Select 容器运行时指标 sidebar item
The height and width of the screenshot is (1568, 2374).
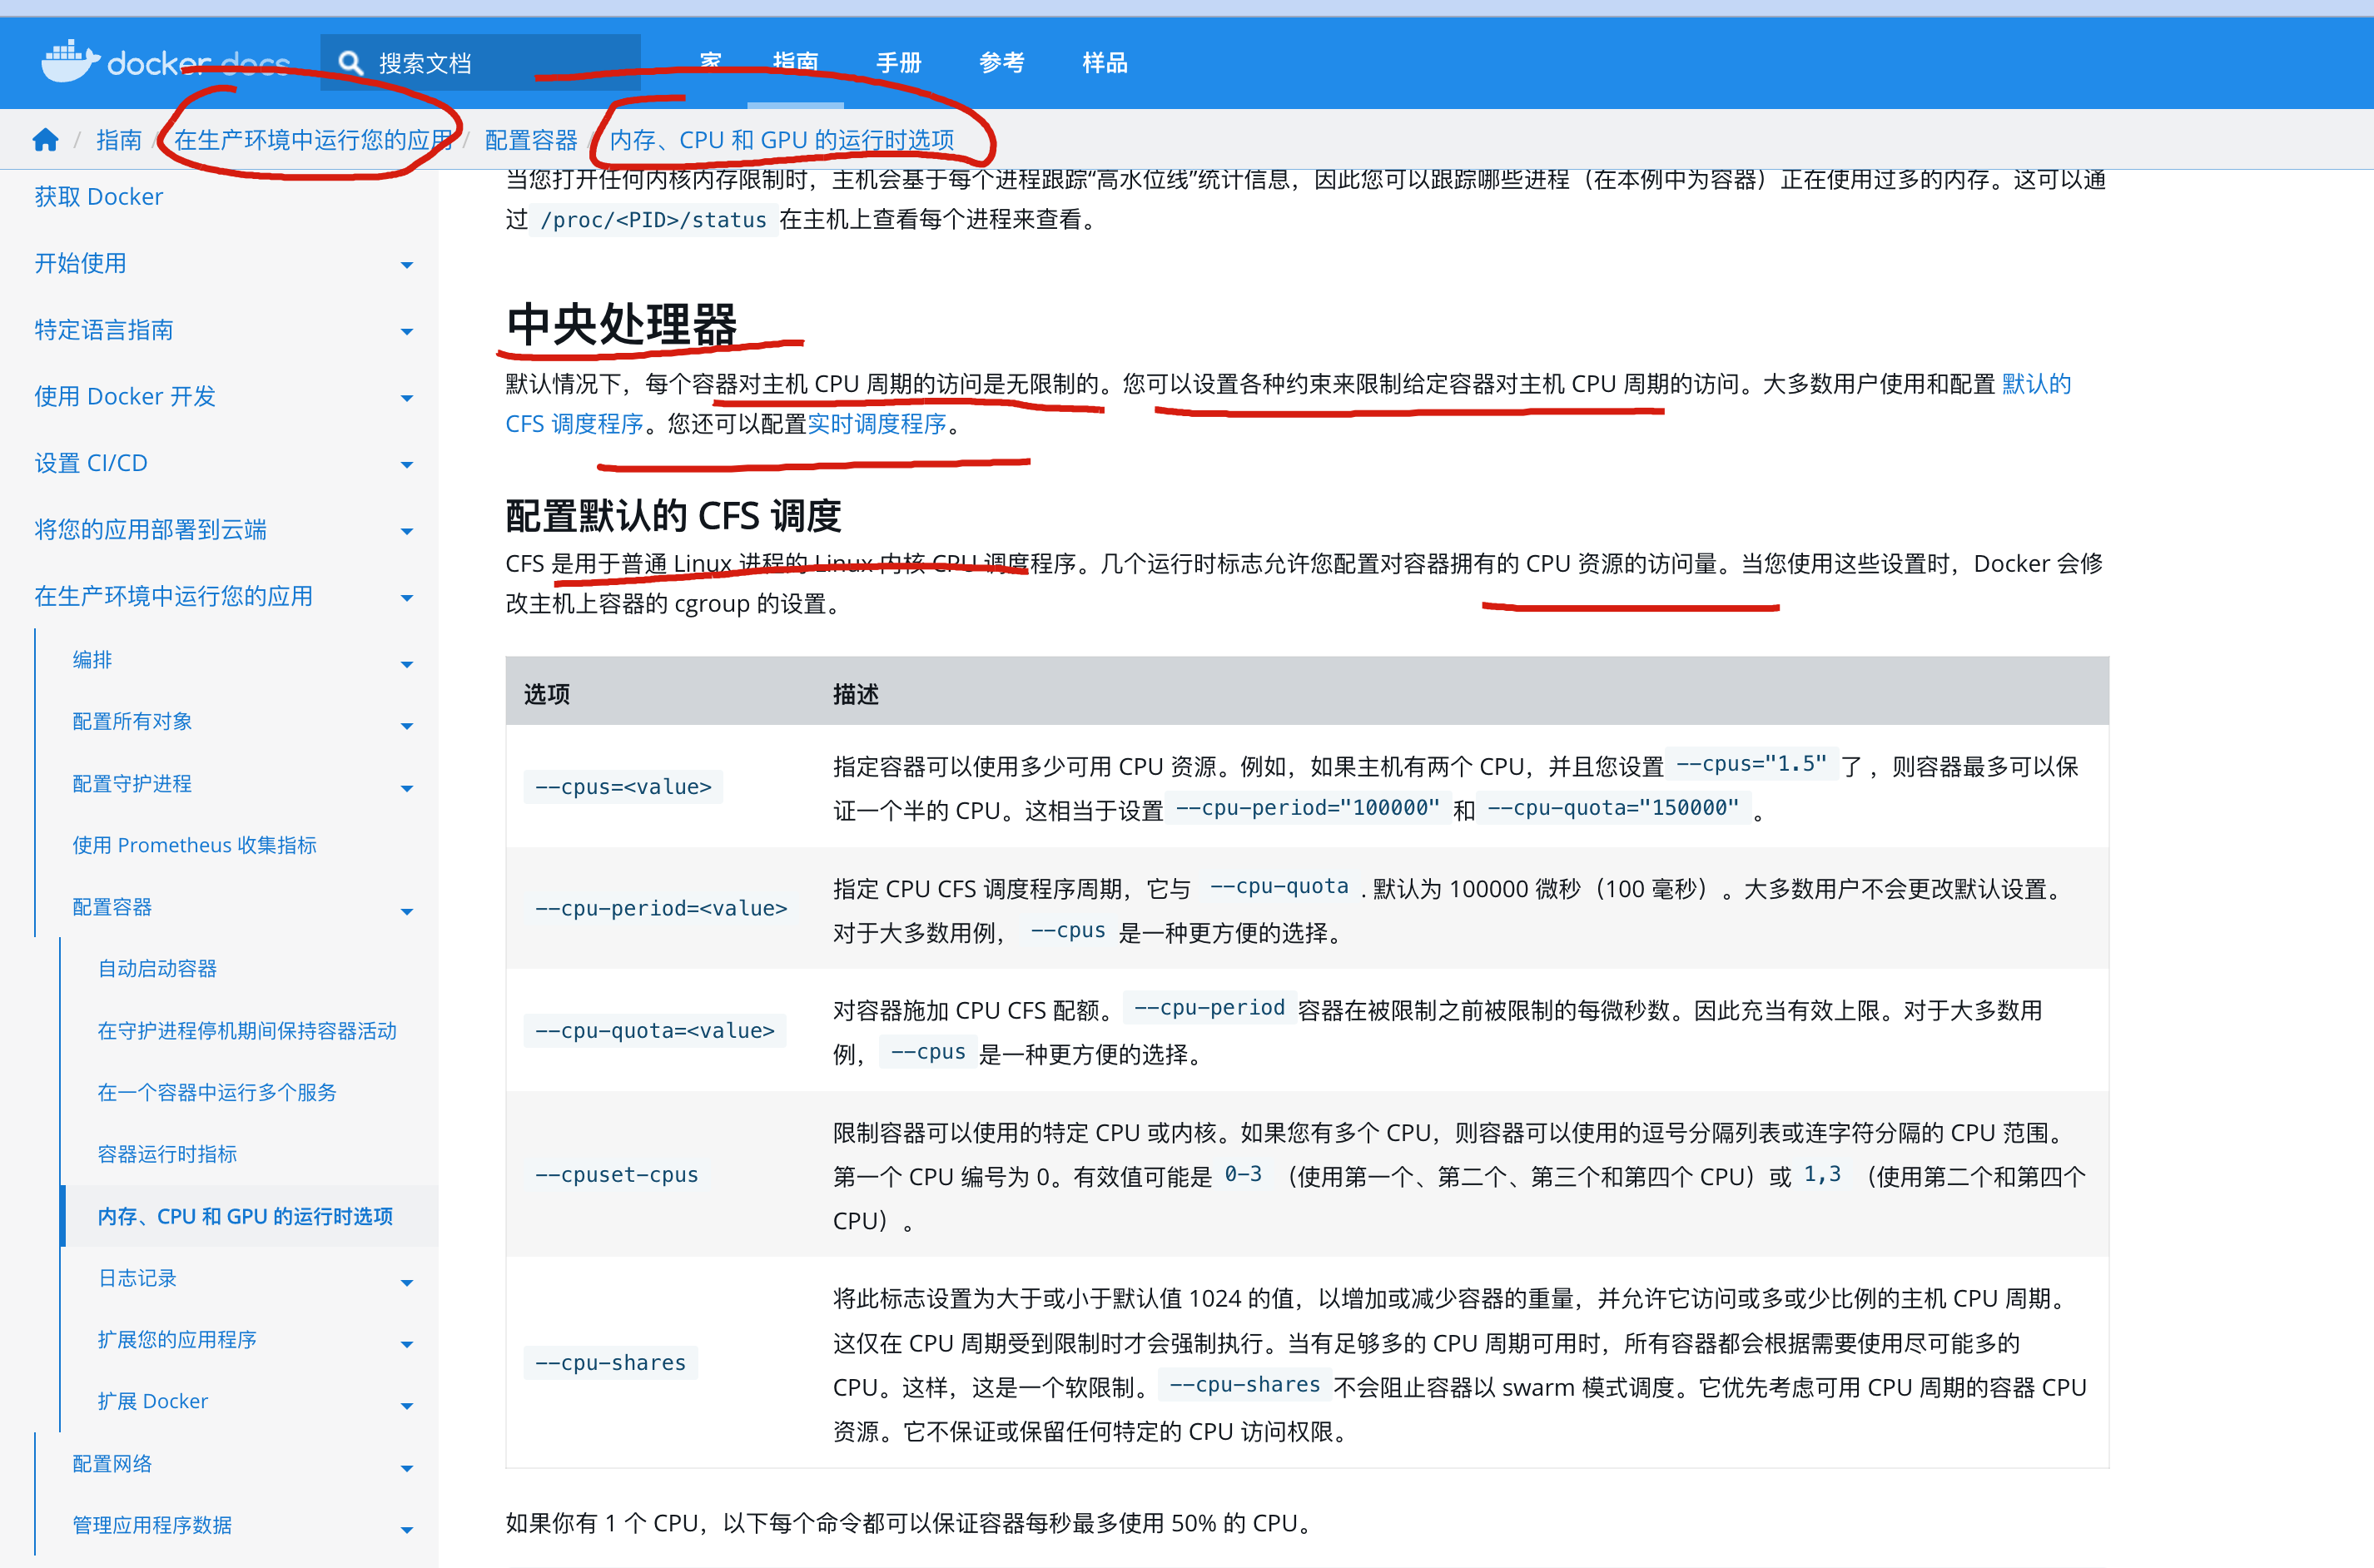point(167,1154)
